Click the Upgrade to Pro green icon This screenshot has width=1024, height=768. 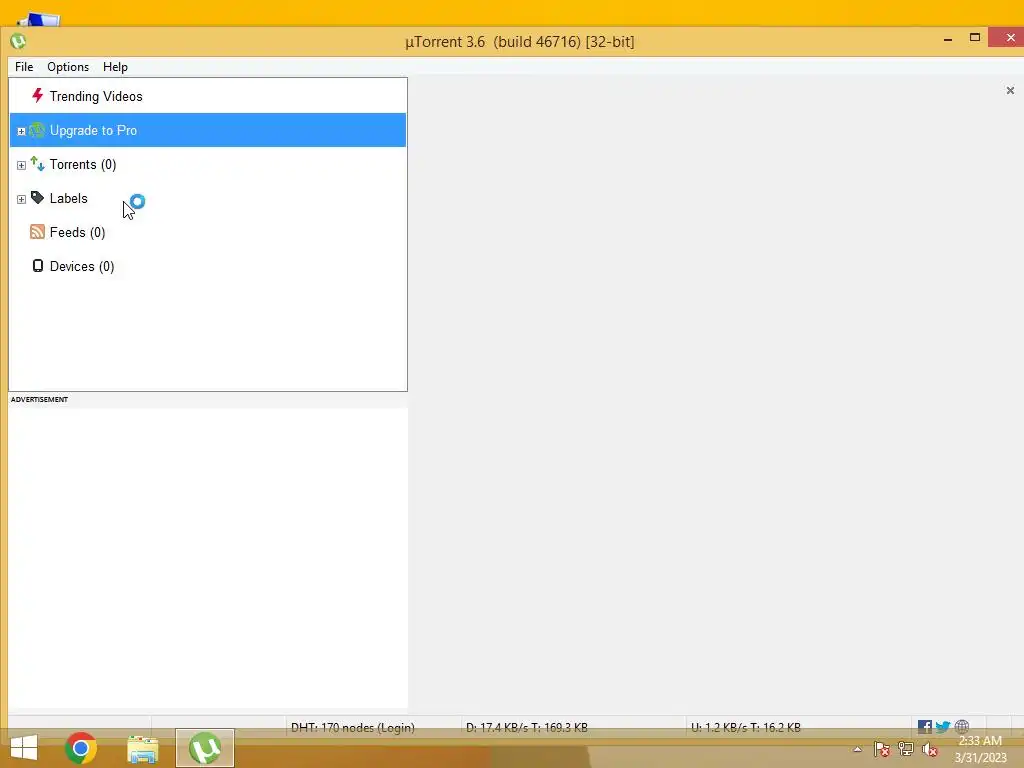click(x=37, y=130)
